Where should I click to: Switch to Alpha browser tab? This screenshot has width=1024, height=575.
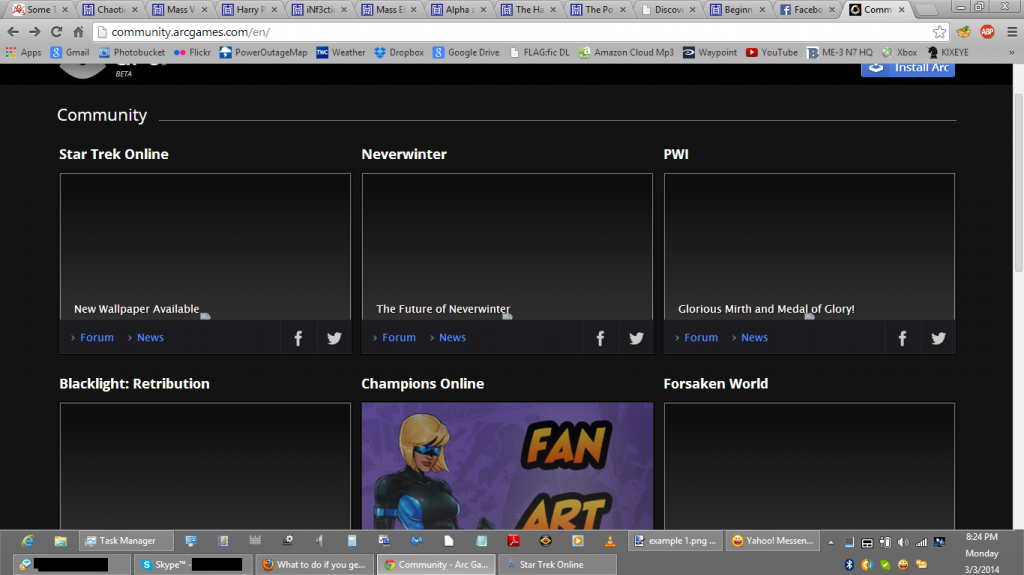click(x=458, y=9)
